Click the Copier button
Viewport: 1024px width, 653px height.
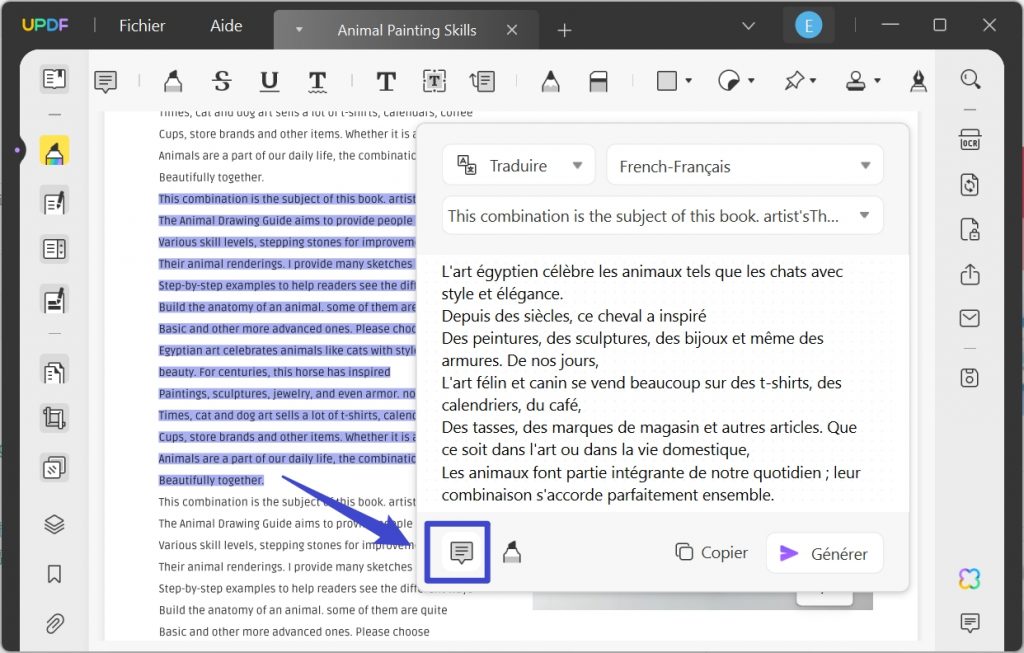pos(712,552)
